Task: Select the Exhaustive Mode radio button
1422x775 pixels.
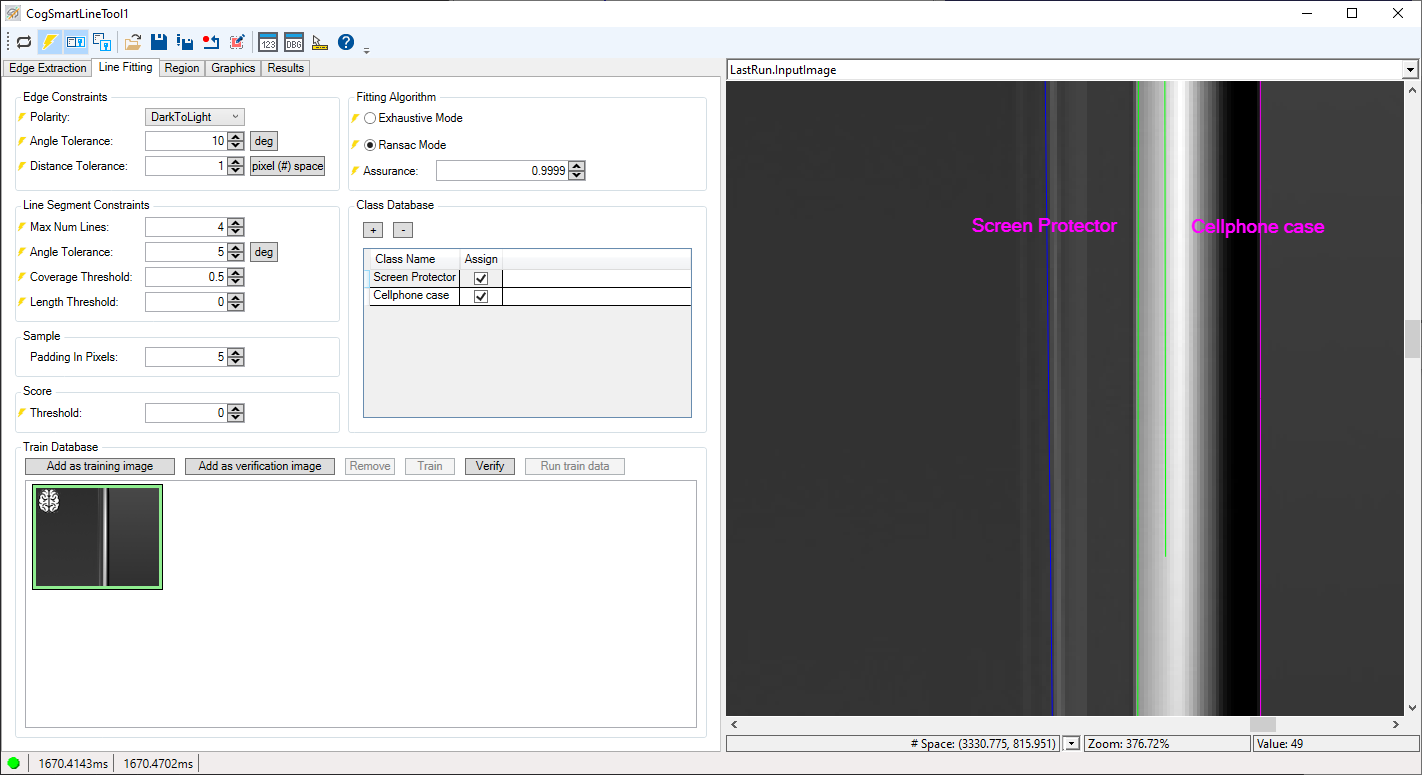Action: 371,117
